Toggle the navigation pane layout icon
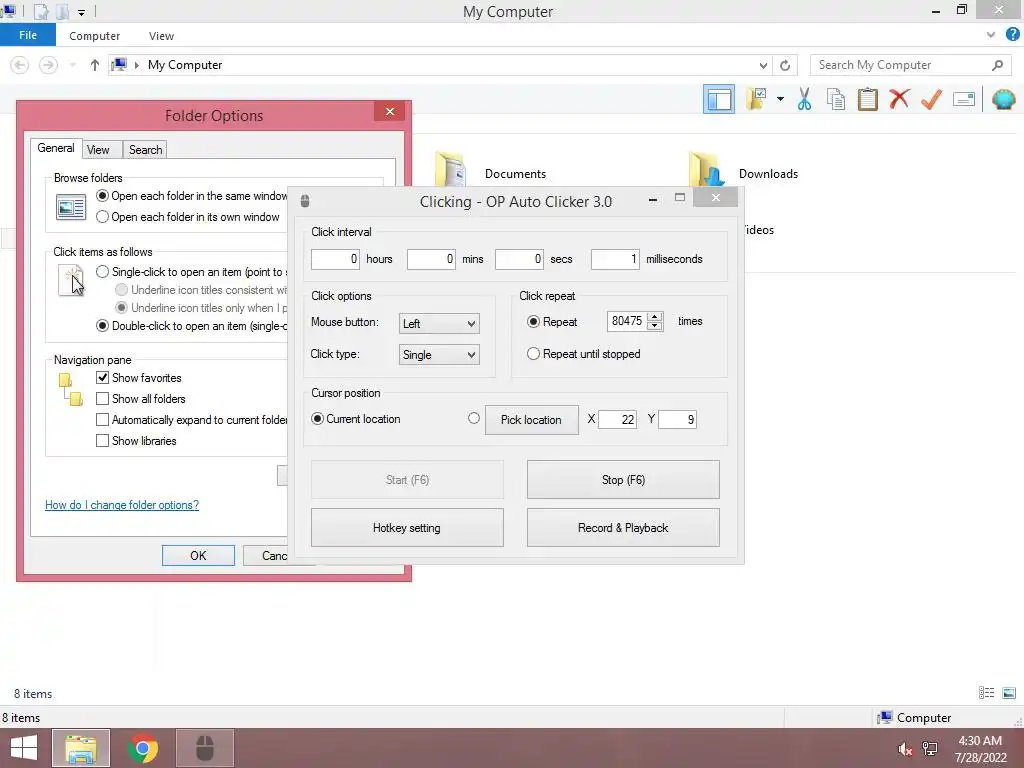The width and height of the screenshot is (1024, 768). tap(718, 99)
